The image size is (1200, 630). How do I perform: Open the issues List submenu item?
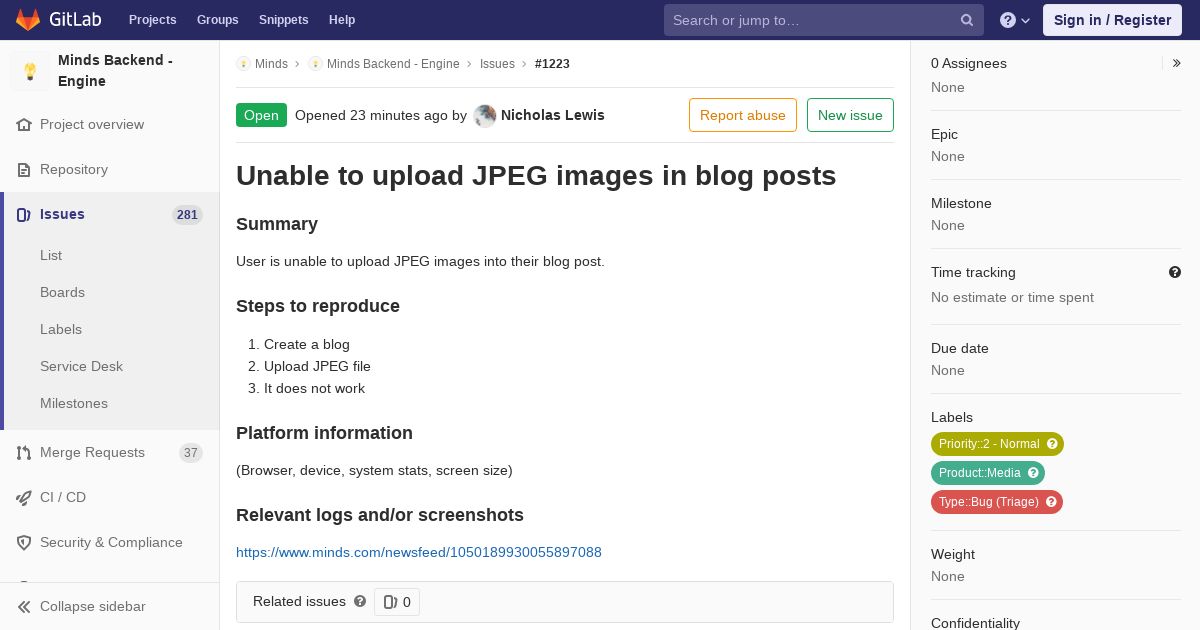click(51, 256)
